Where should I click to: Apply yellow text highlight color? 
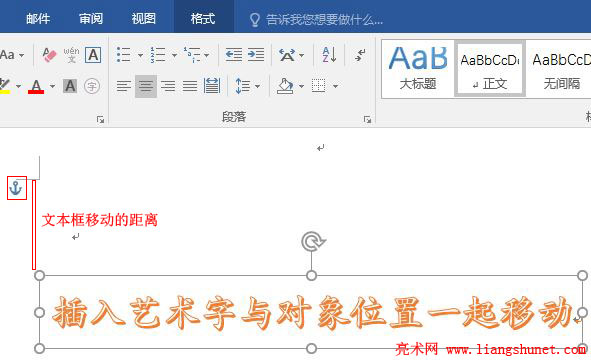click(x=5, y=86)
